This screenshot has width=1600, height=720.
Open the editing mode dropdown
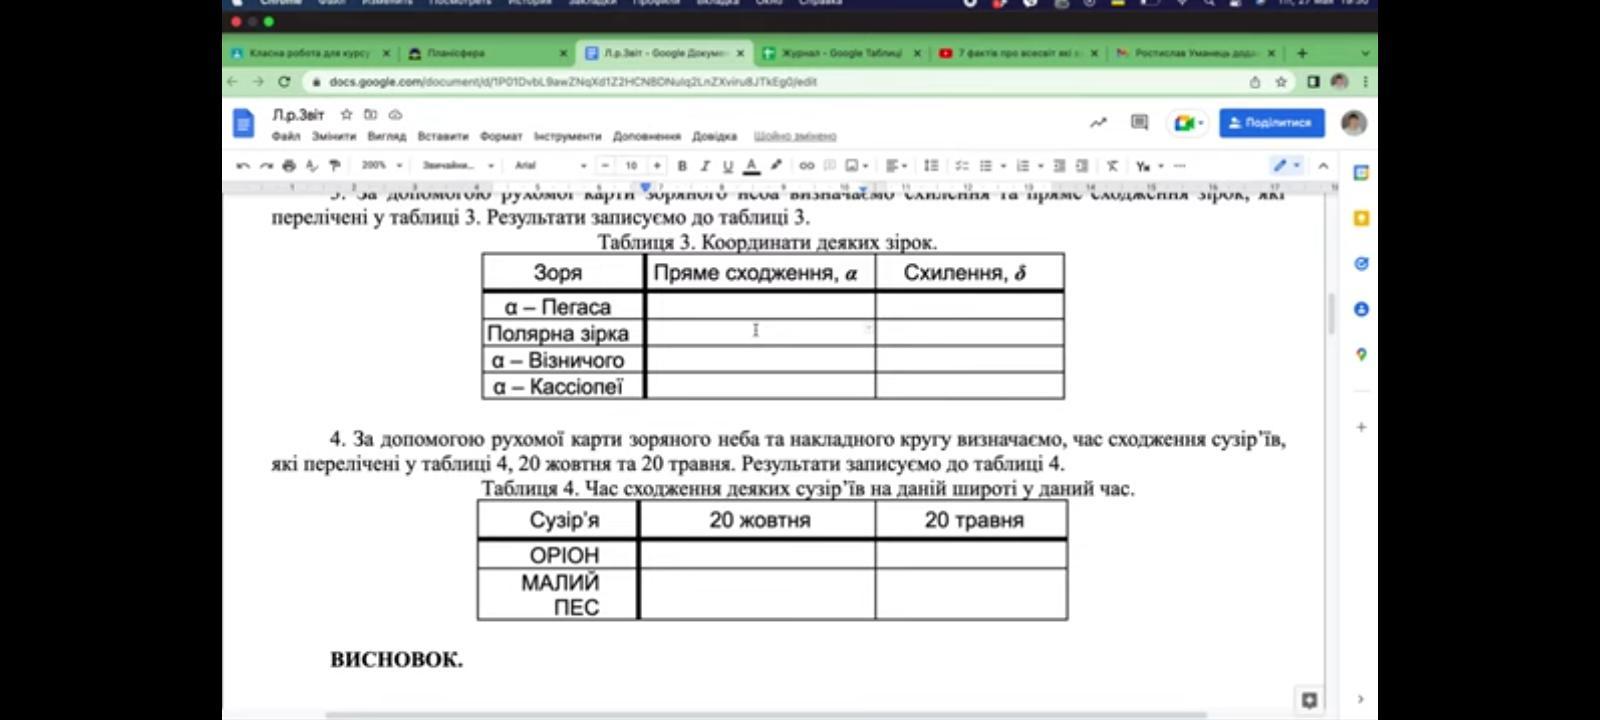[1286, 166]
